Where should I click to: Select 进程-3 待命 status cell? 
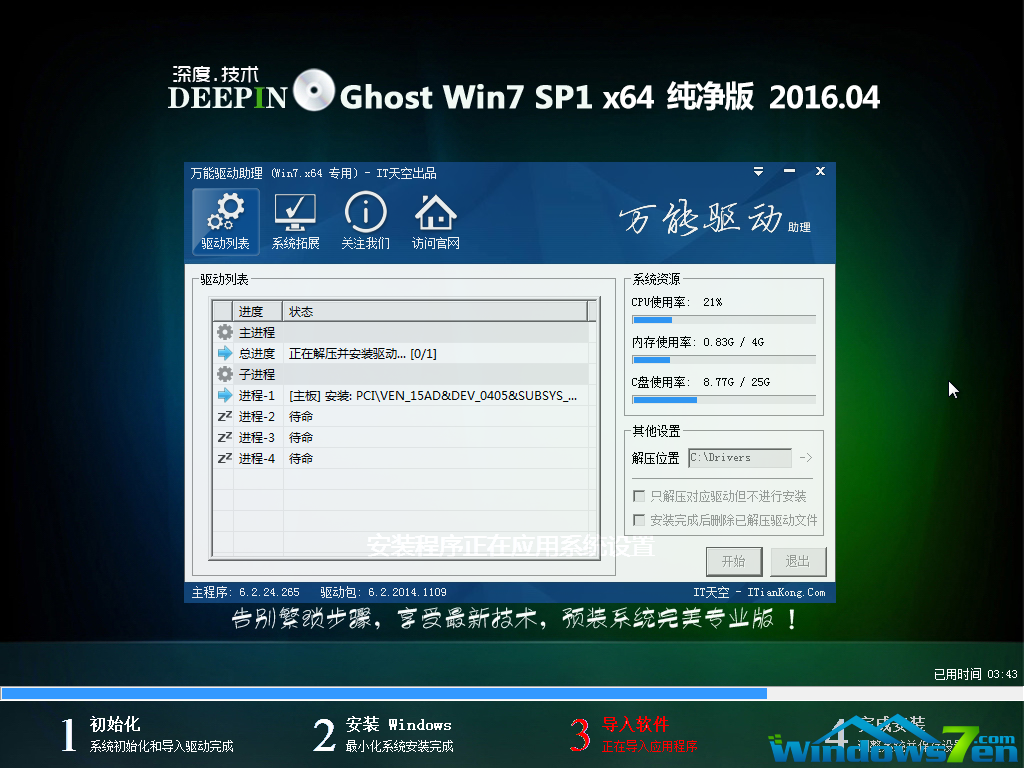point(301,438)
